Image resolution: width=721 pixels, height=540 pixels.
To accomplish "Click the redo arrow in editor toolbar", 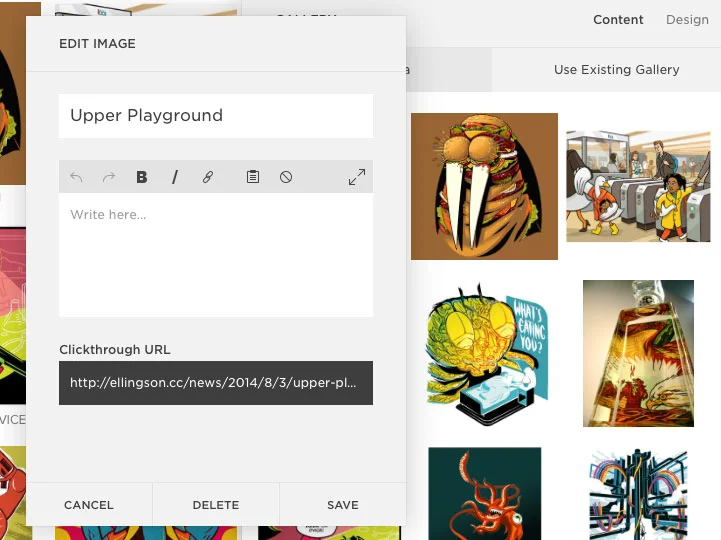I will pos(109,177).
